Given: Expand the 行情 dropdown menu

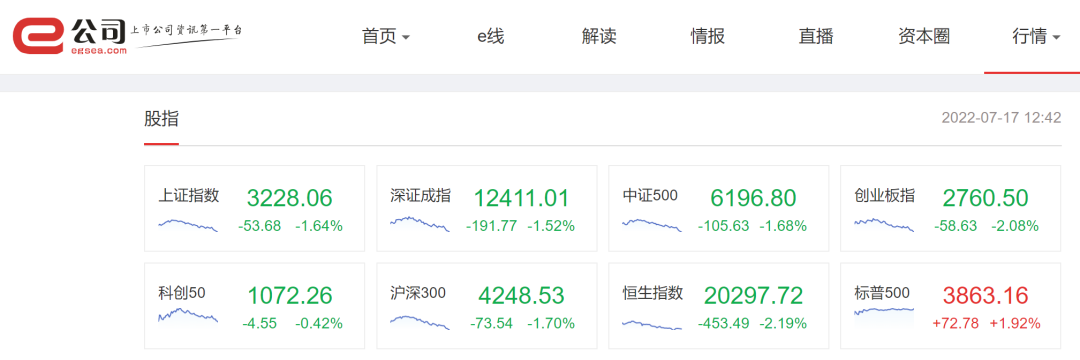Looking at the screenshot, I should click(x=1036, y=36).
